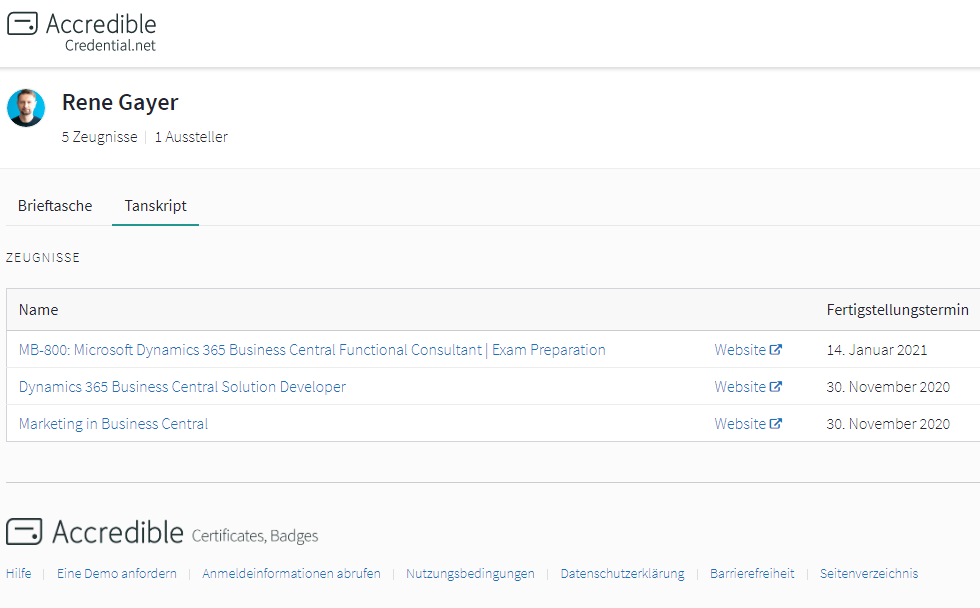980x608 pixels.
Task: Sort by Fertigstellungstermin column header
Action: point(897,310)
